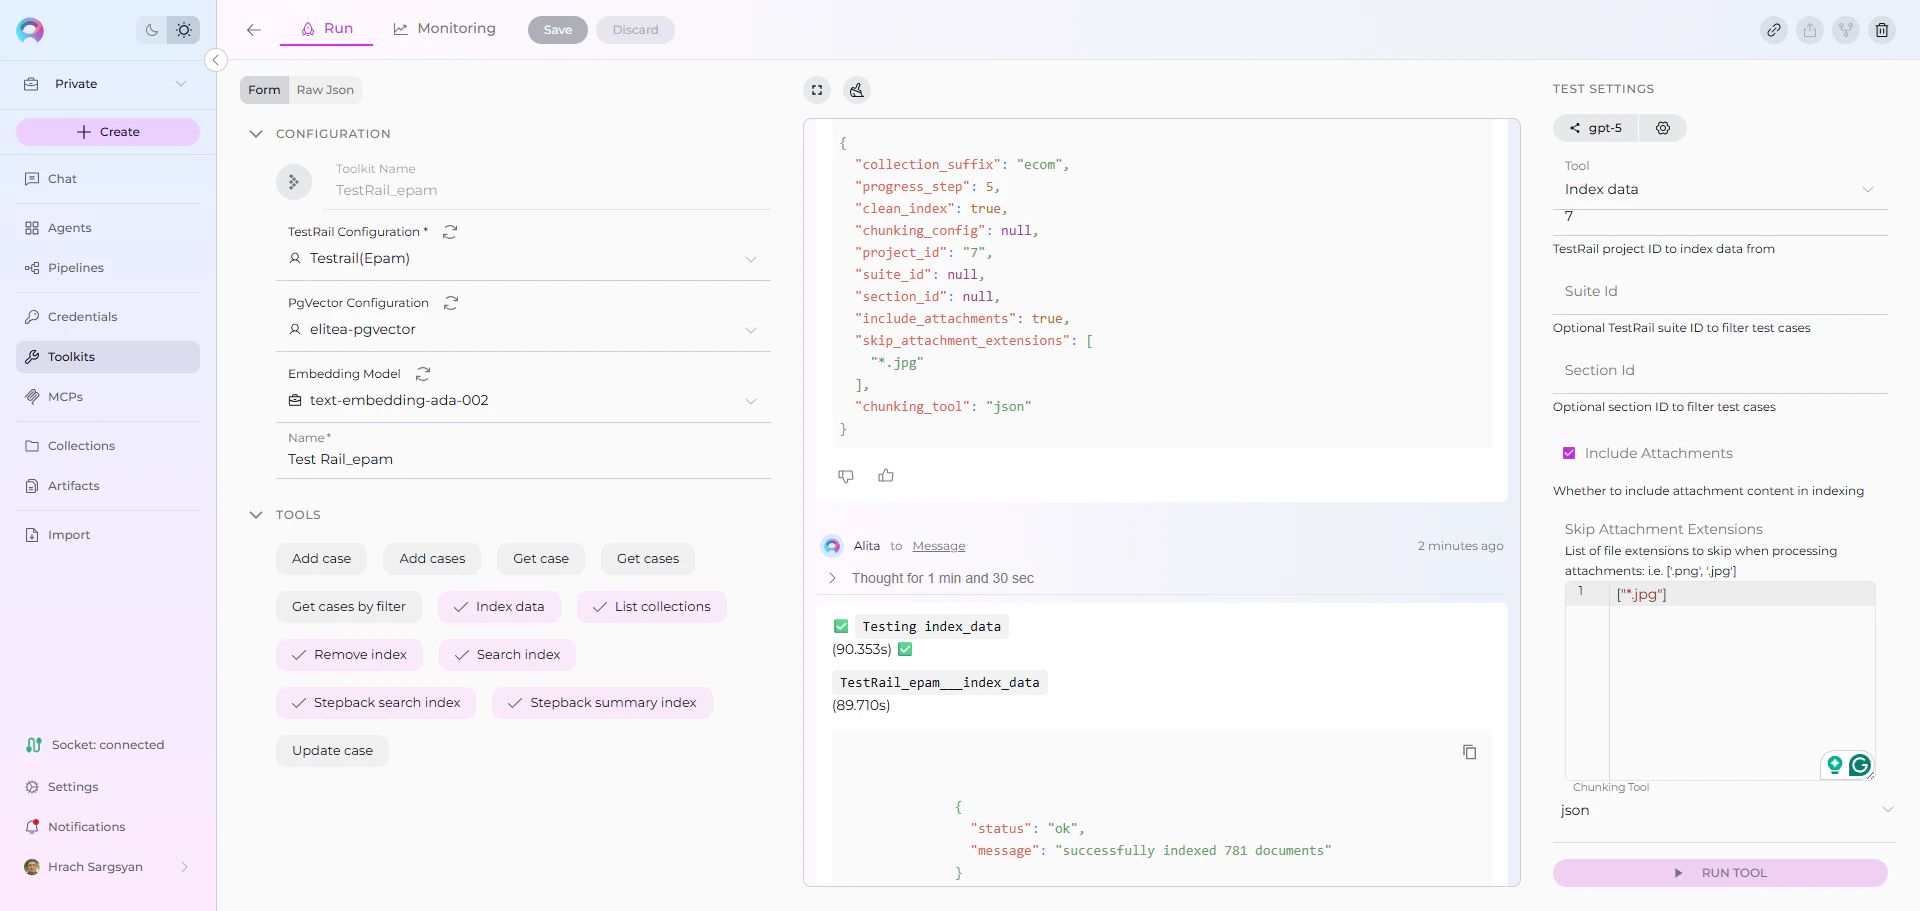Save the toolkit changes
The width and height of the screenshot is (1920, 911).
(557, 30)
